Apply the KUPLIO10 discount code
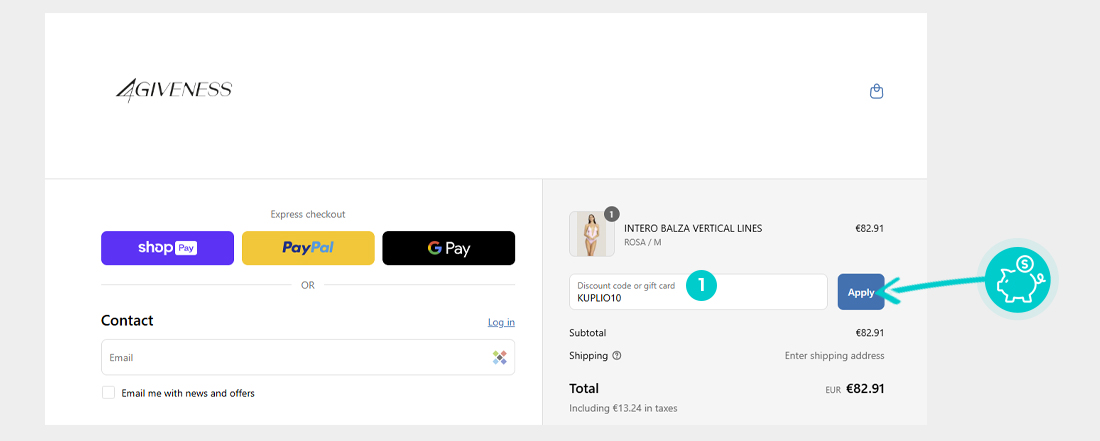Viewport: 1100px width, 441px height. [861, 292]
